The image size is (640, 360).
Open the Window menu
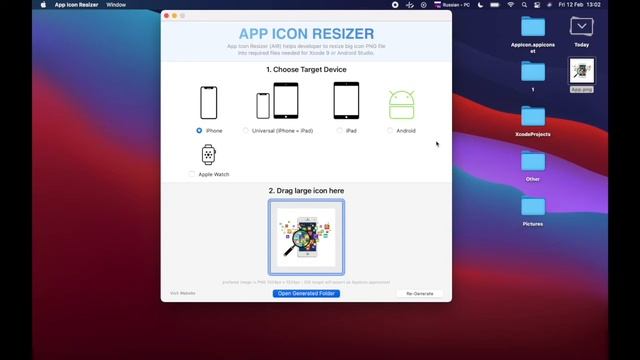[116, 5]
